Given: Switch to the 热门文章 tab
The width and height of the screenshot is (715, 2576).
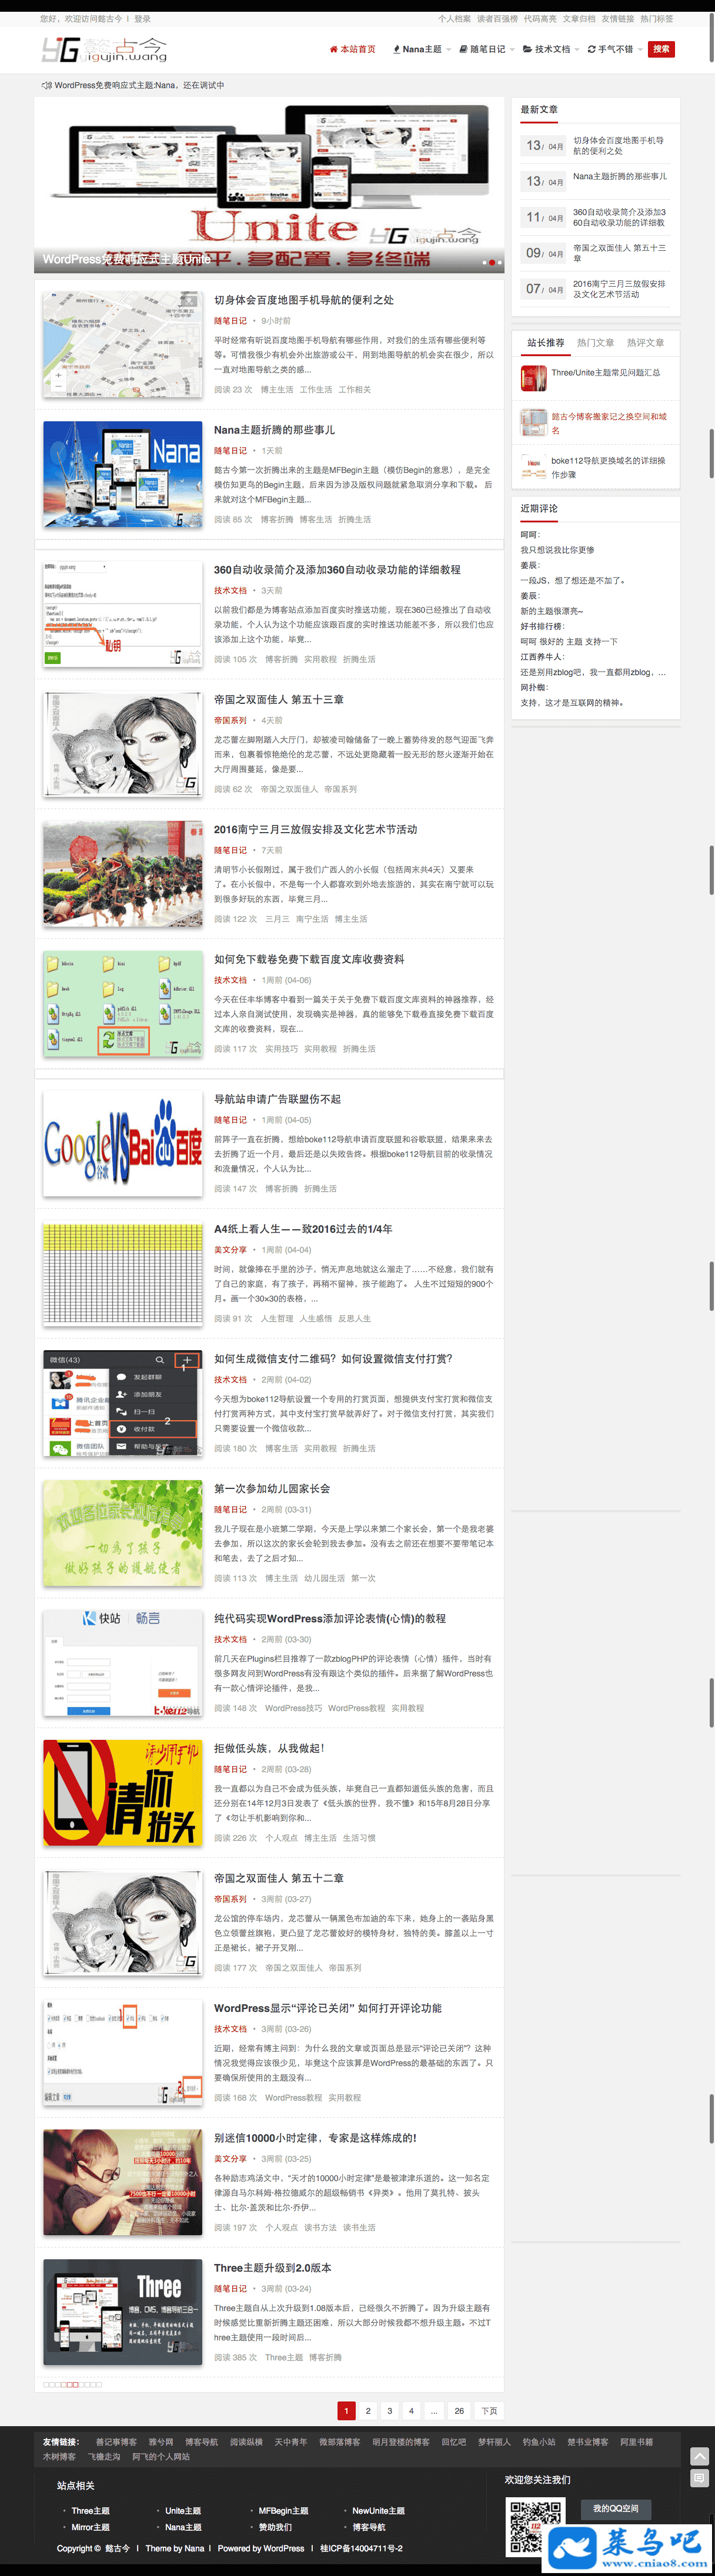Looking at the screenshot, I should (595, 343).
